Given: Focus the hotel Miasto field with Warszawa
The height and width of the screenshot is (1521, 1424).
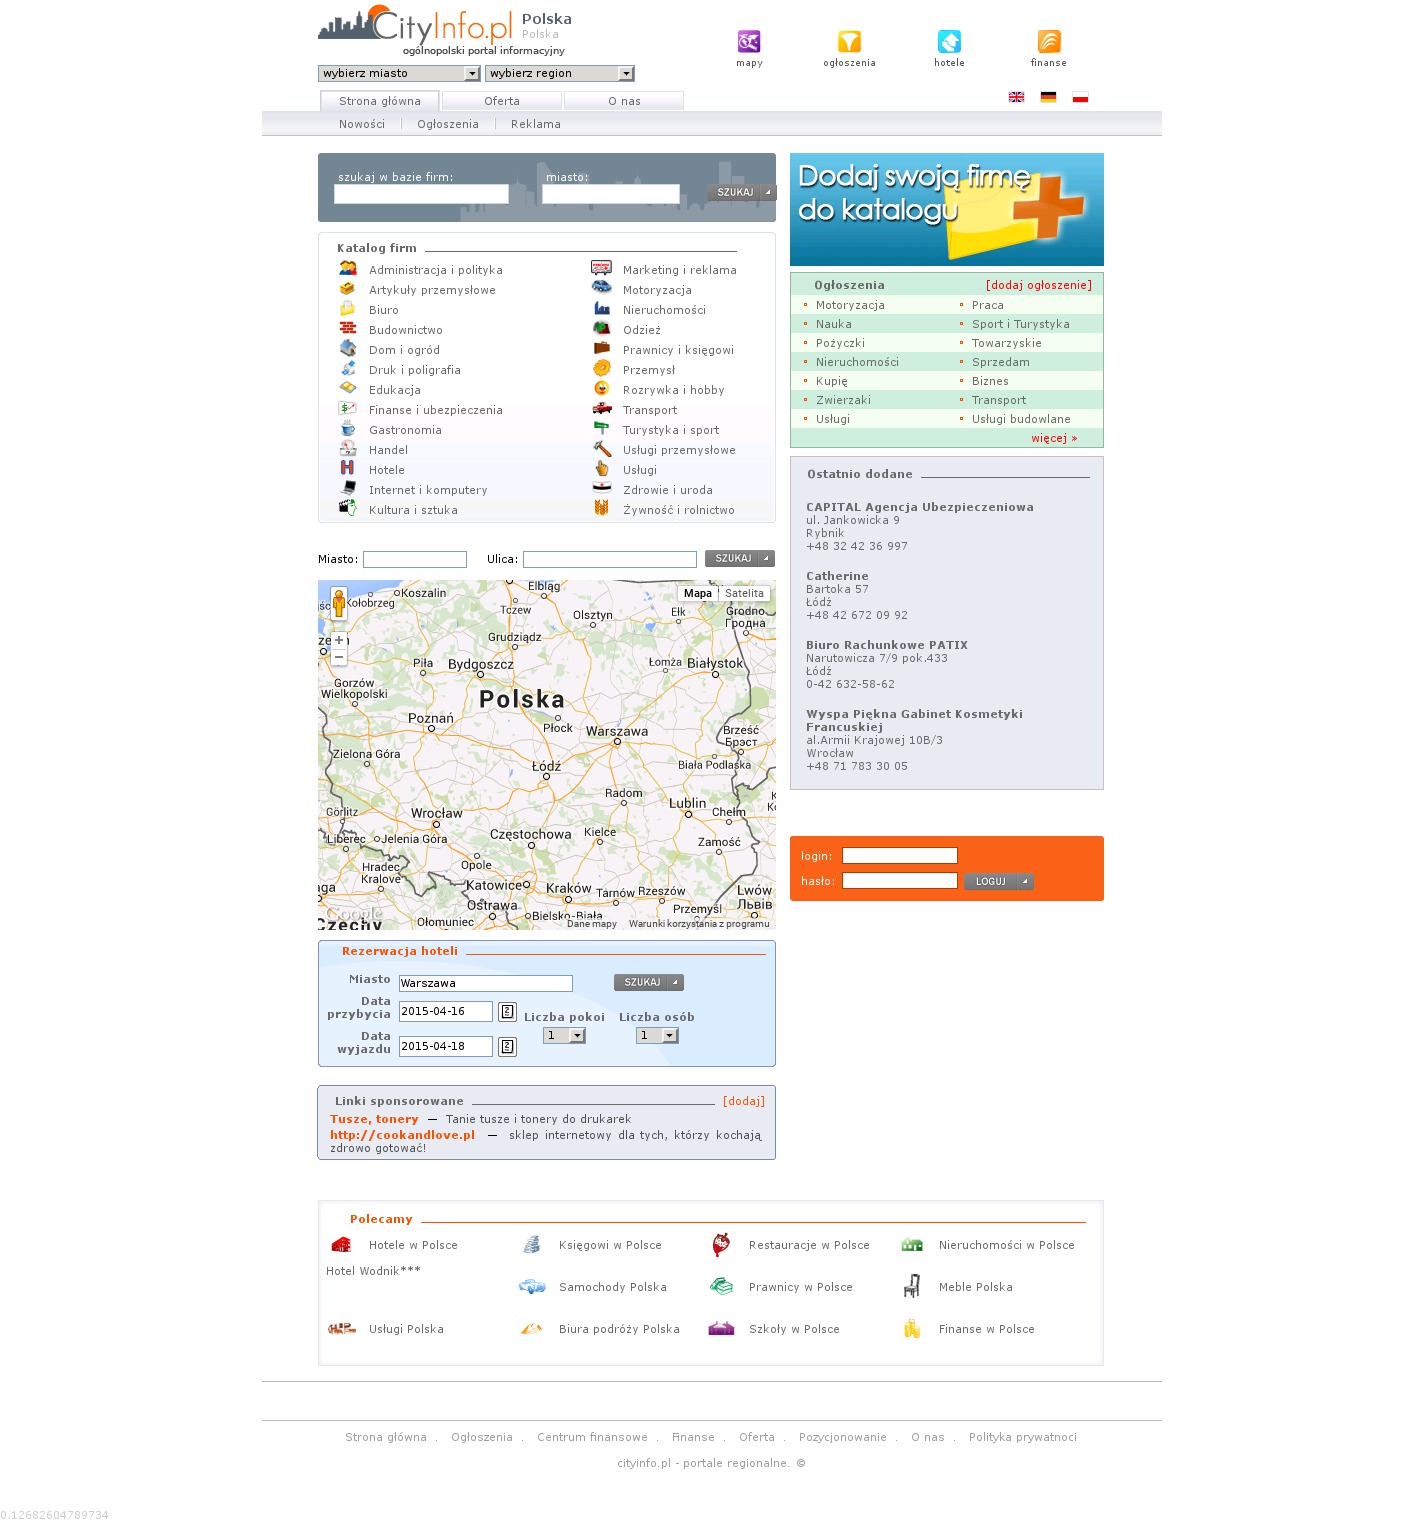Looking at the screenshot, I should (486, 983).
